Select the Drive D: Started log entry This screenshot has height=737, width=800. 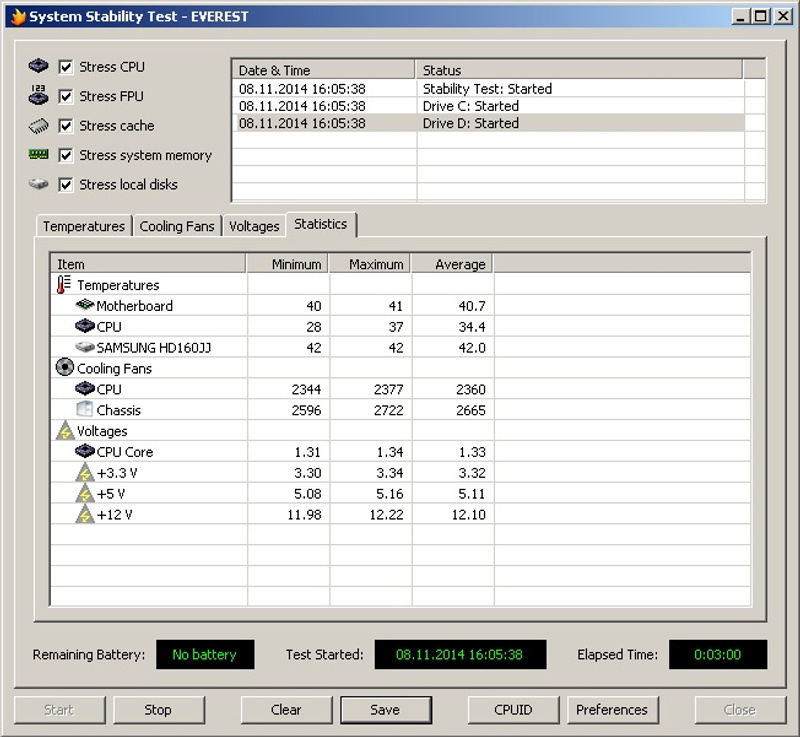coord(470,124)
